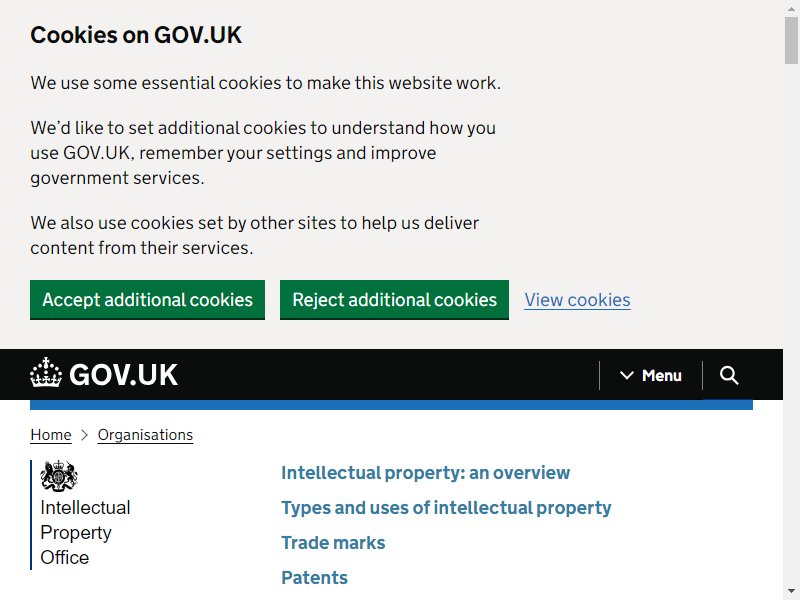
Task: Expand the Menu dropdown in header
Action: coord(651,376)
